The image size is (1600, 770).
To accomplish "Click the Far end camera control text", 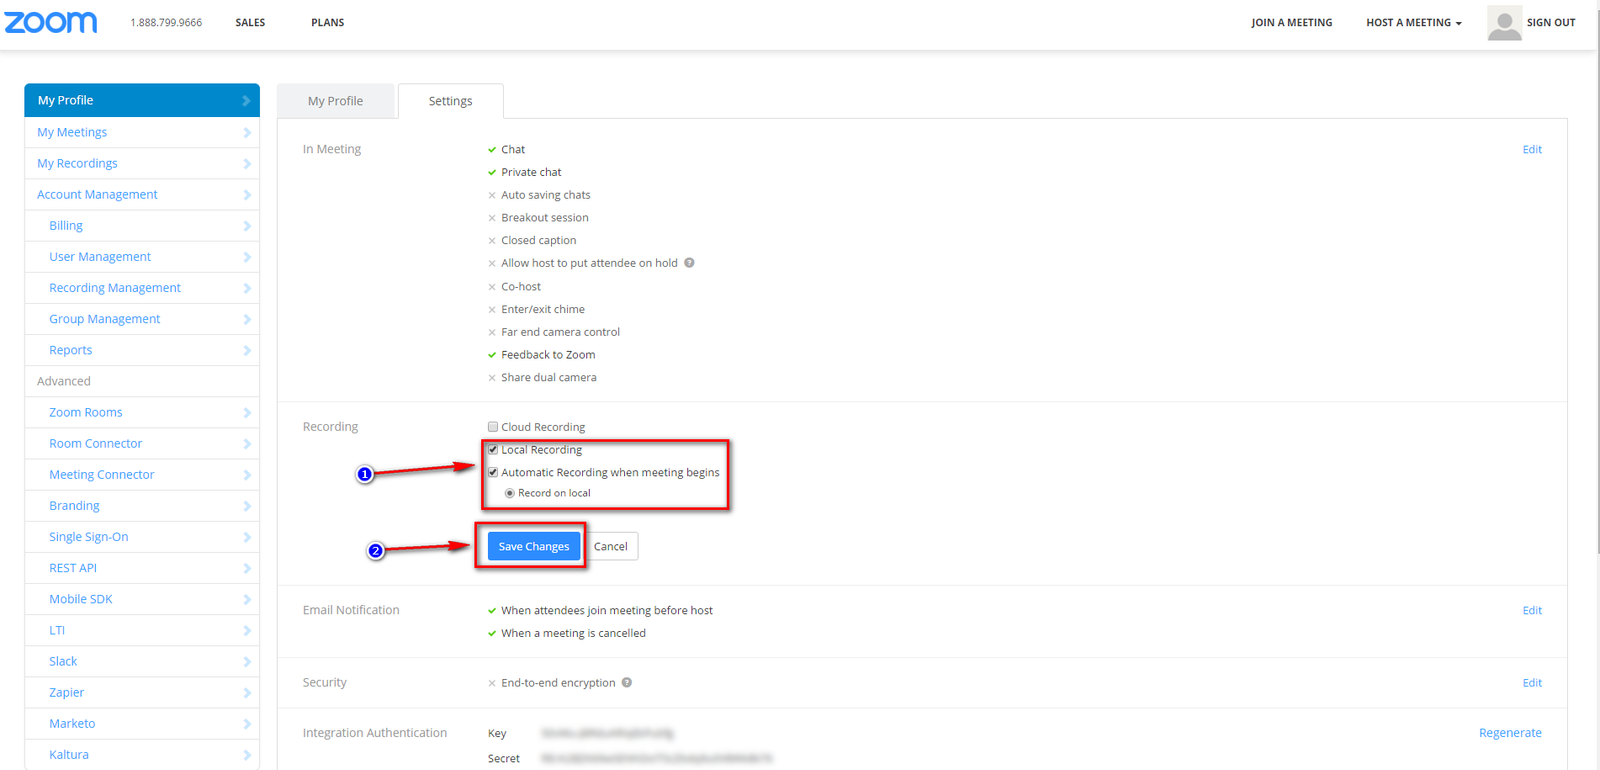I will [561, 332].
